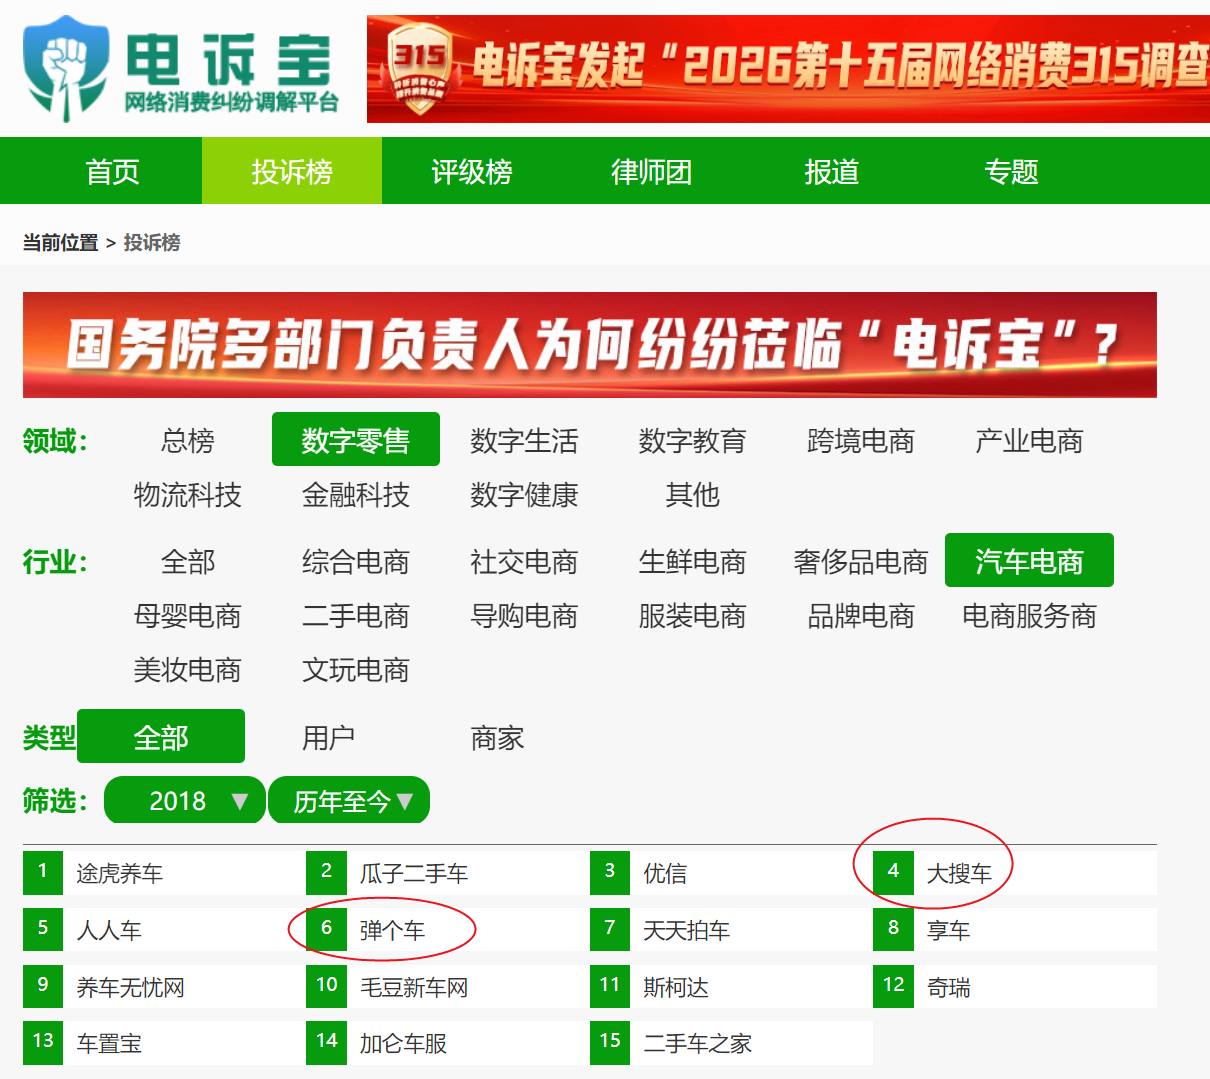Click 投诉榜 in the breadcrumb path
Screen dimensions: 1210x1079
[152, 243]
